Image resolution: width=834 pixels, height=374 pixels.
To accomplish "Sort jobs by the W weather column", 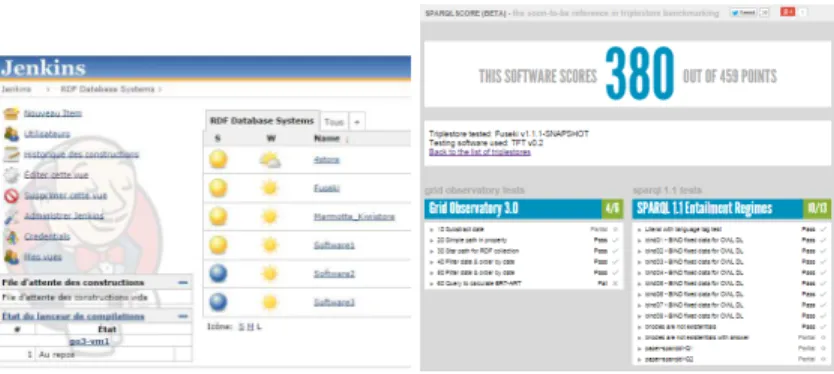I will click(271, 138).
